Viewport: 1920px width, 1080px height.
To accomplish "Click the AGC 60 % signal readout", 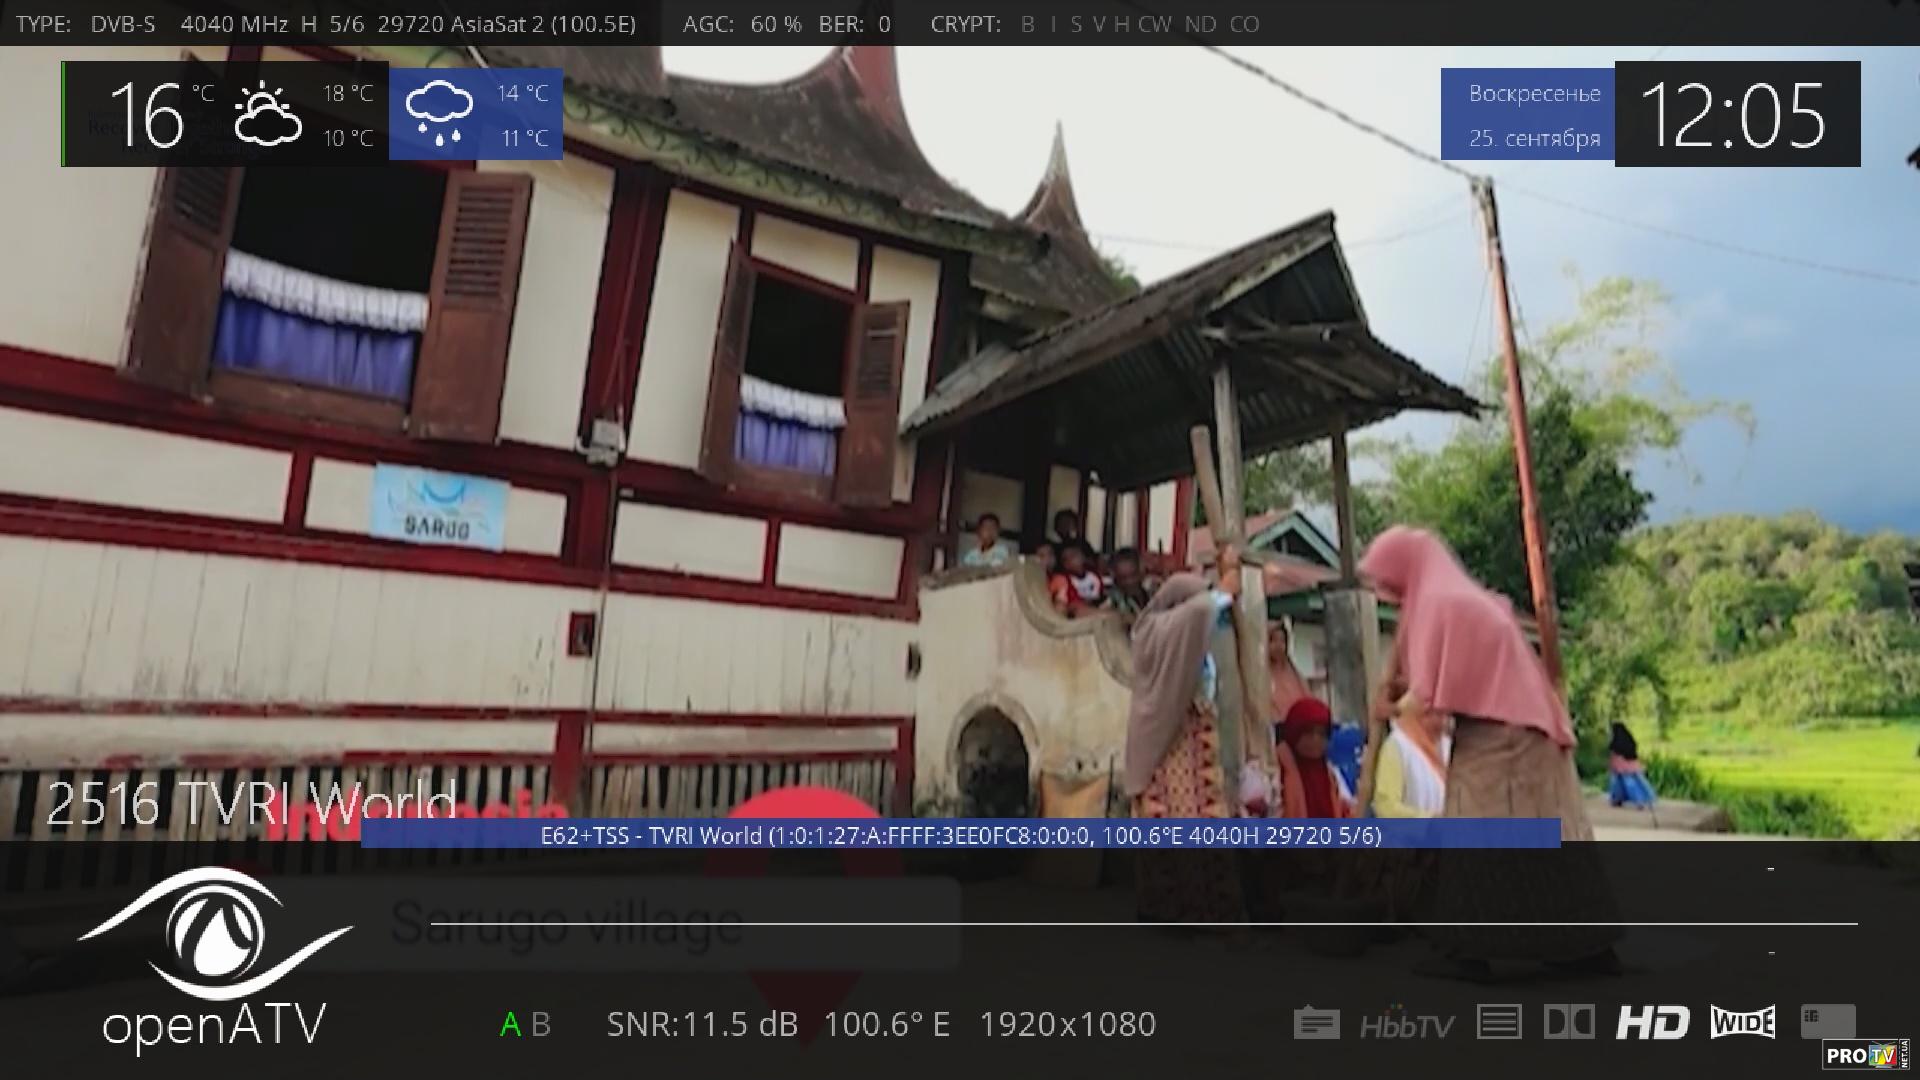I will point(741,24).
